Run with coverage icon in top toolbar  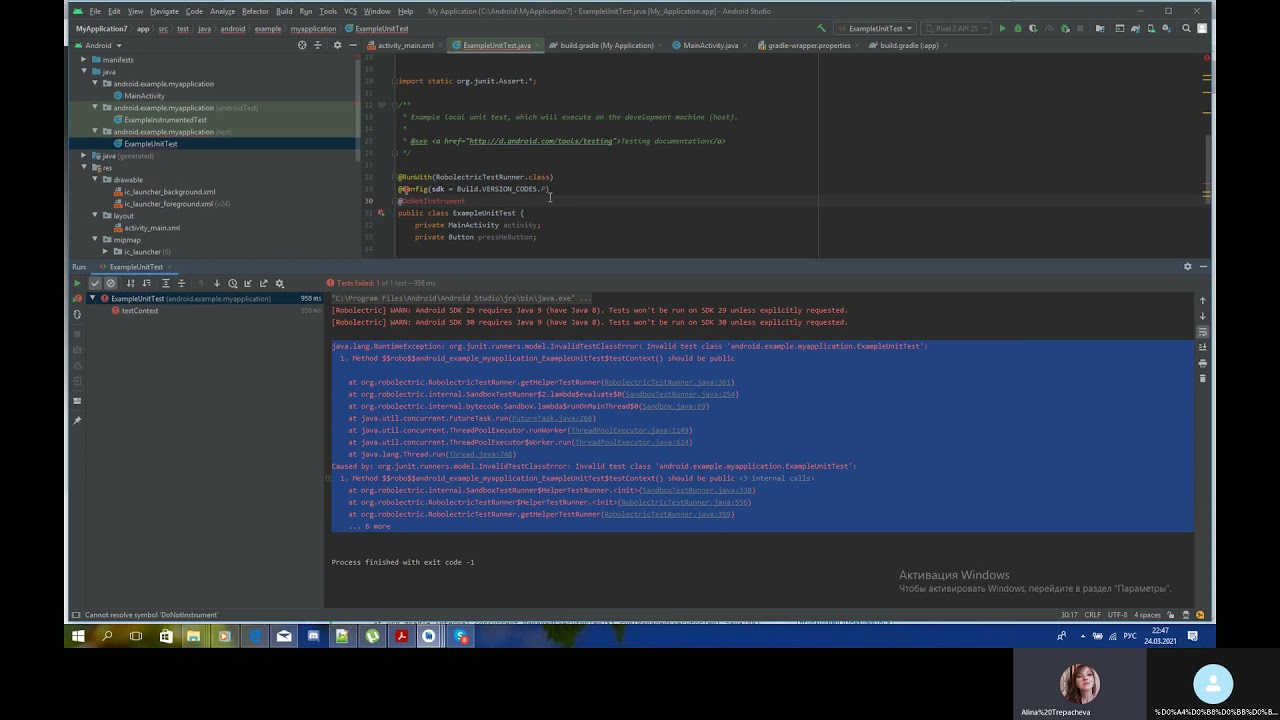tap(1033, 29)
